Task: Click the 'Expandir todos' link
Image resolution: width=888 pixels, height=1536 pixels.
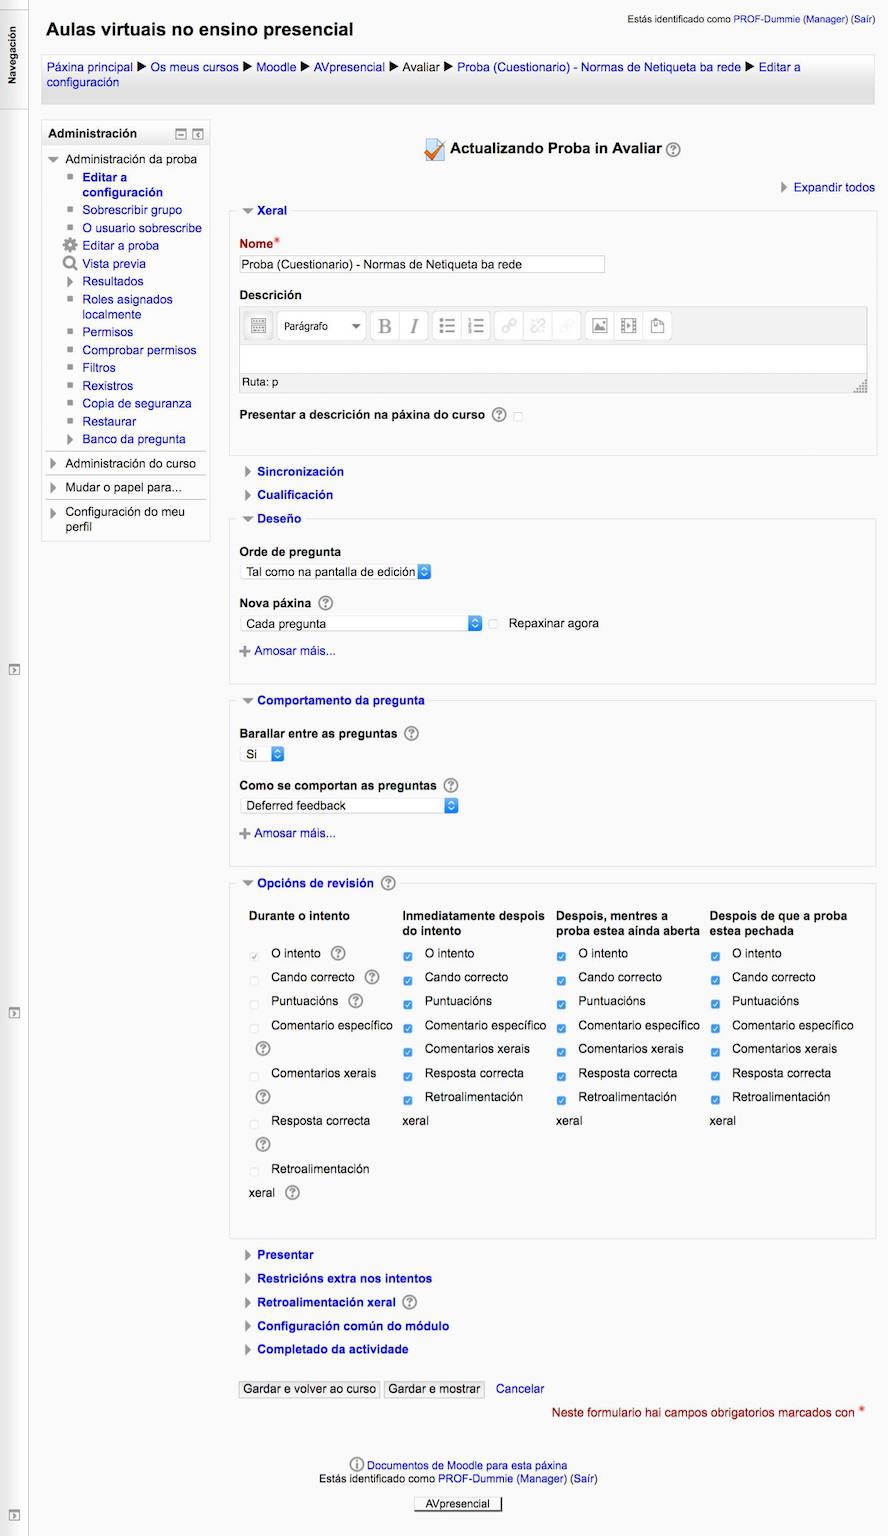Action: (x=833, y=187)
